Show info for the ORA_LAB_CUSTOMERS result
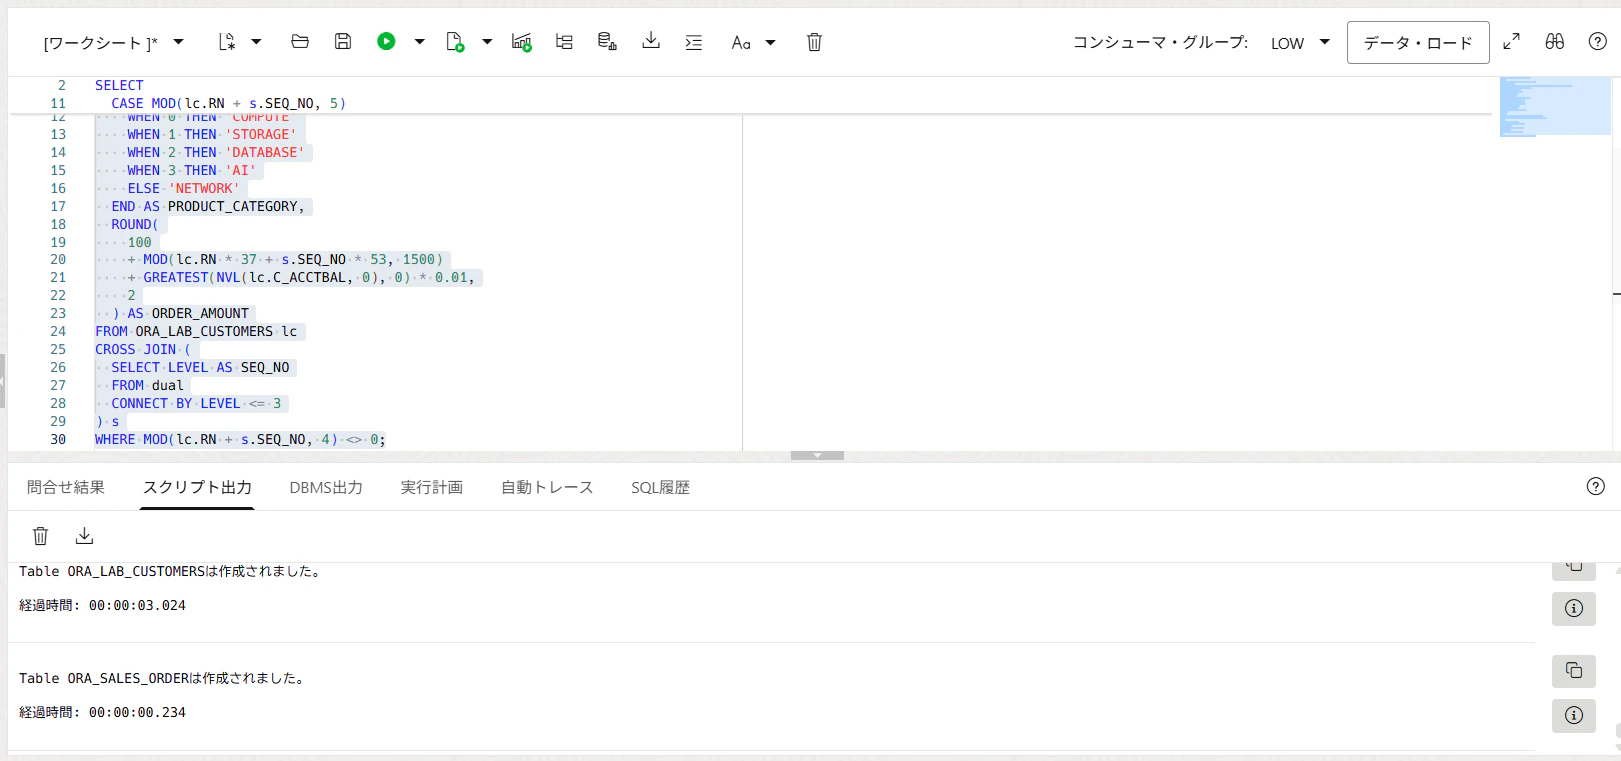This screenshot has height=761, width=1621. 1574,608
